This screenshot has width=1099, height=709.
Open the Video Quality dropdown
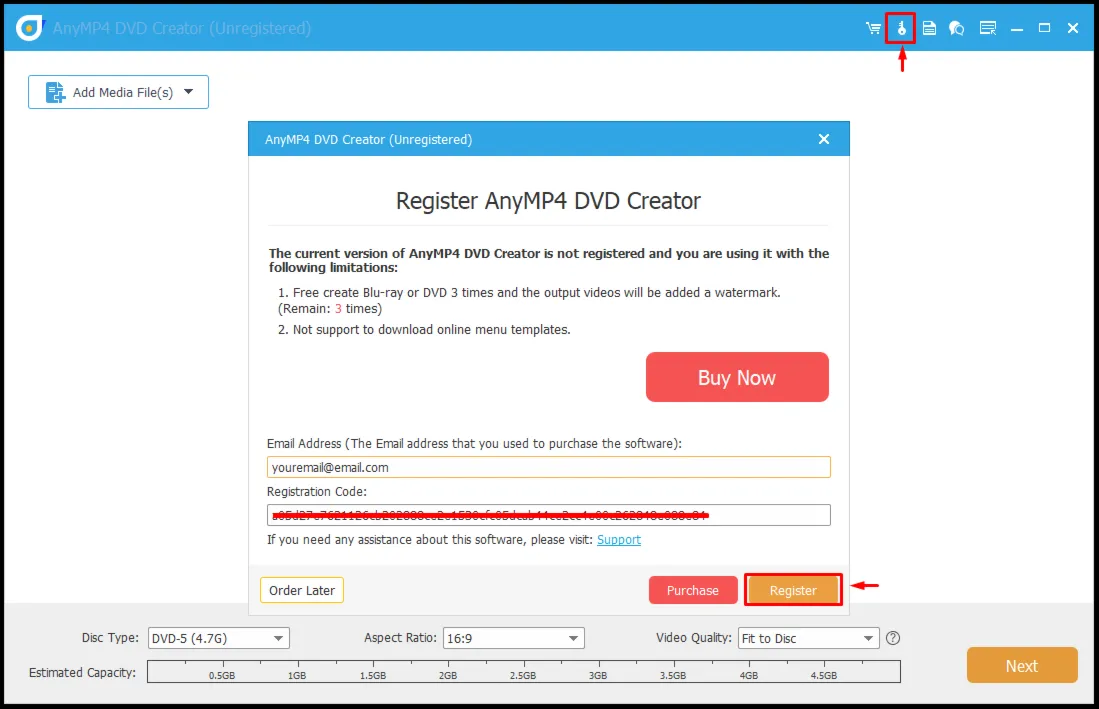coord(808,638)
